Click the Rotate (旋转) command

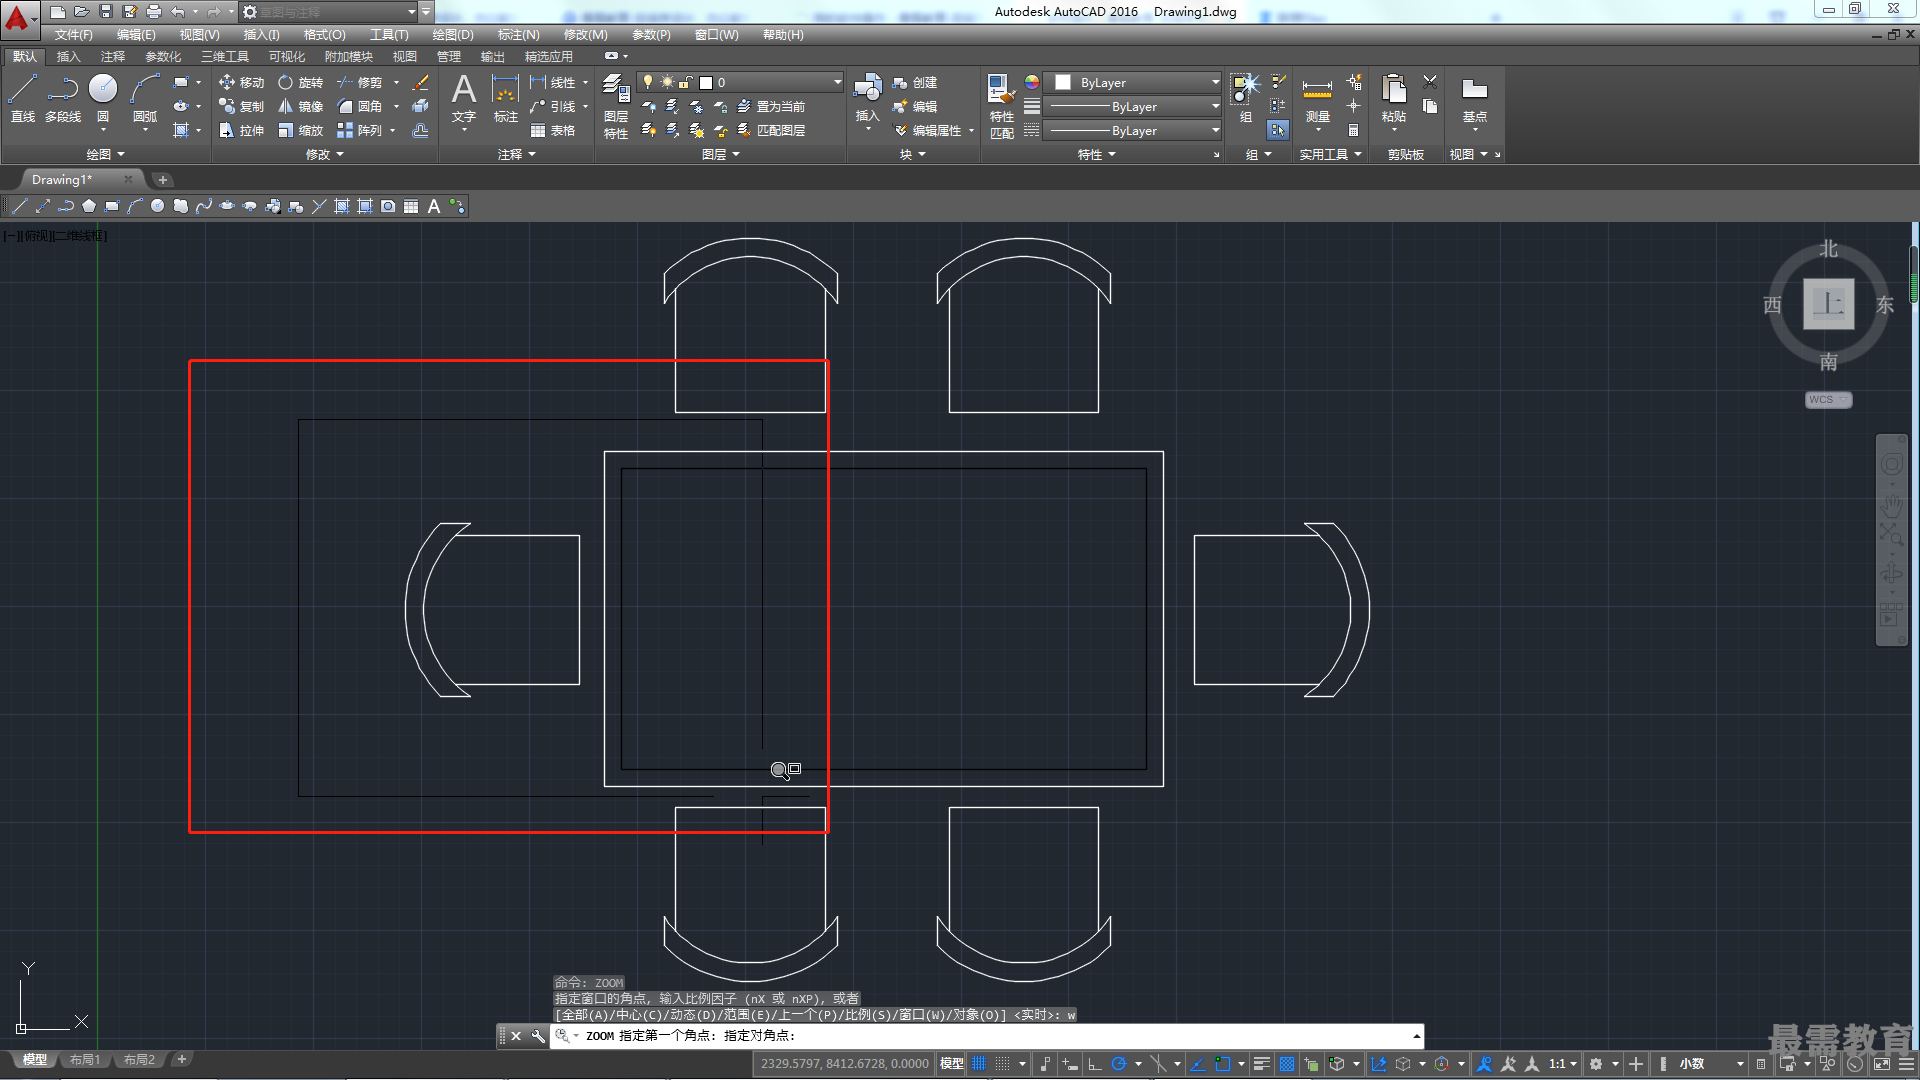pyautogui.click(x=300, y=82)
